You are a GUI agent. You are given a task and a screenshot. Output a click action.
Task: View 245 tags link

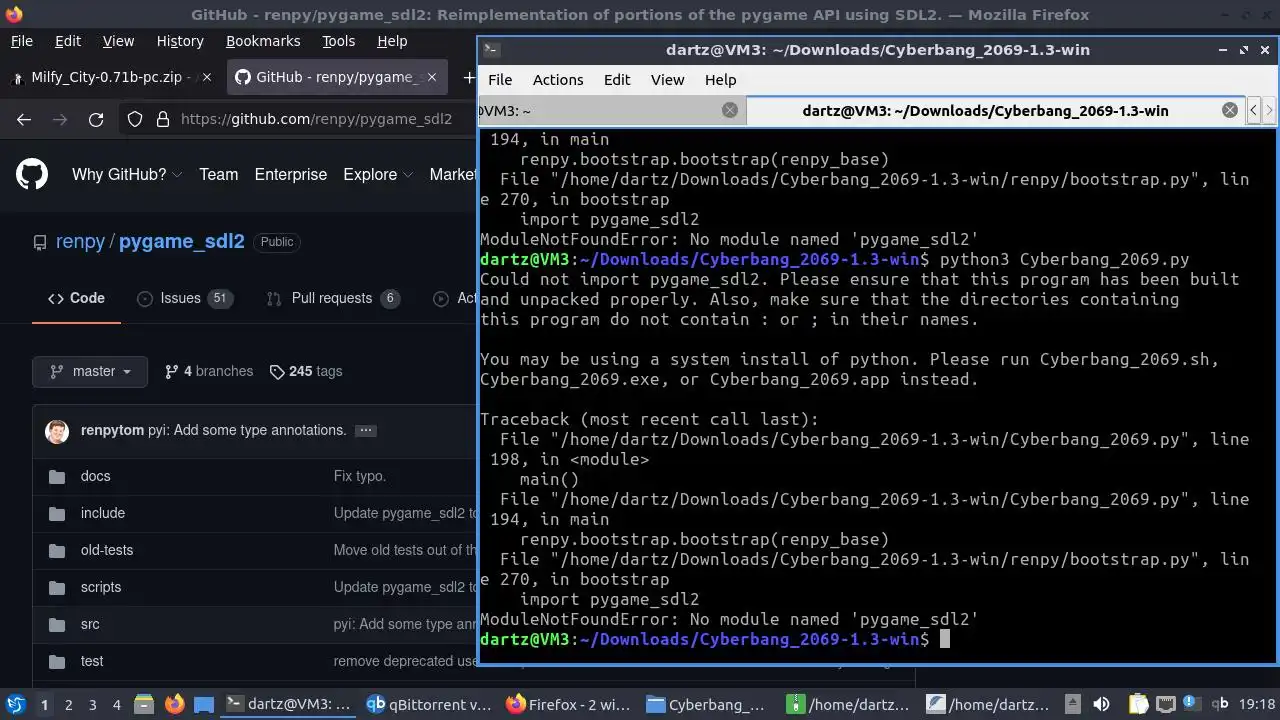coord(306,371)
